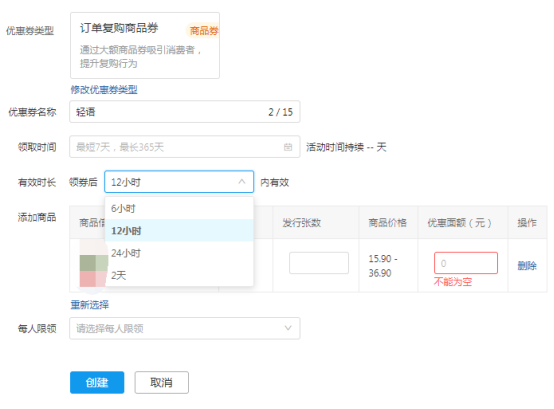Image resolution: width=554 pixels, height=409 pixels.
Task: Click the 领取时间 date range field
Action: [x=185, y=147]
